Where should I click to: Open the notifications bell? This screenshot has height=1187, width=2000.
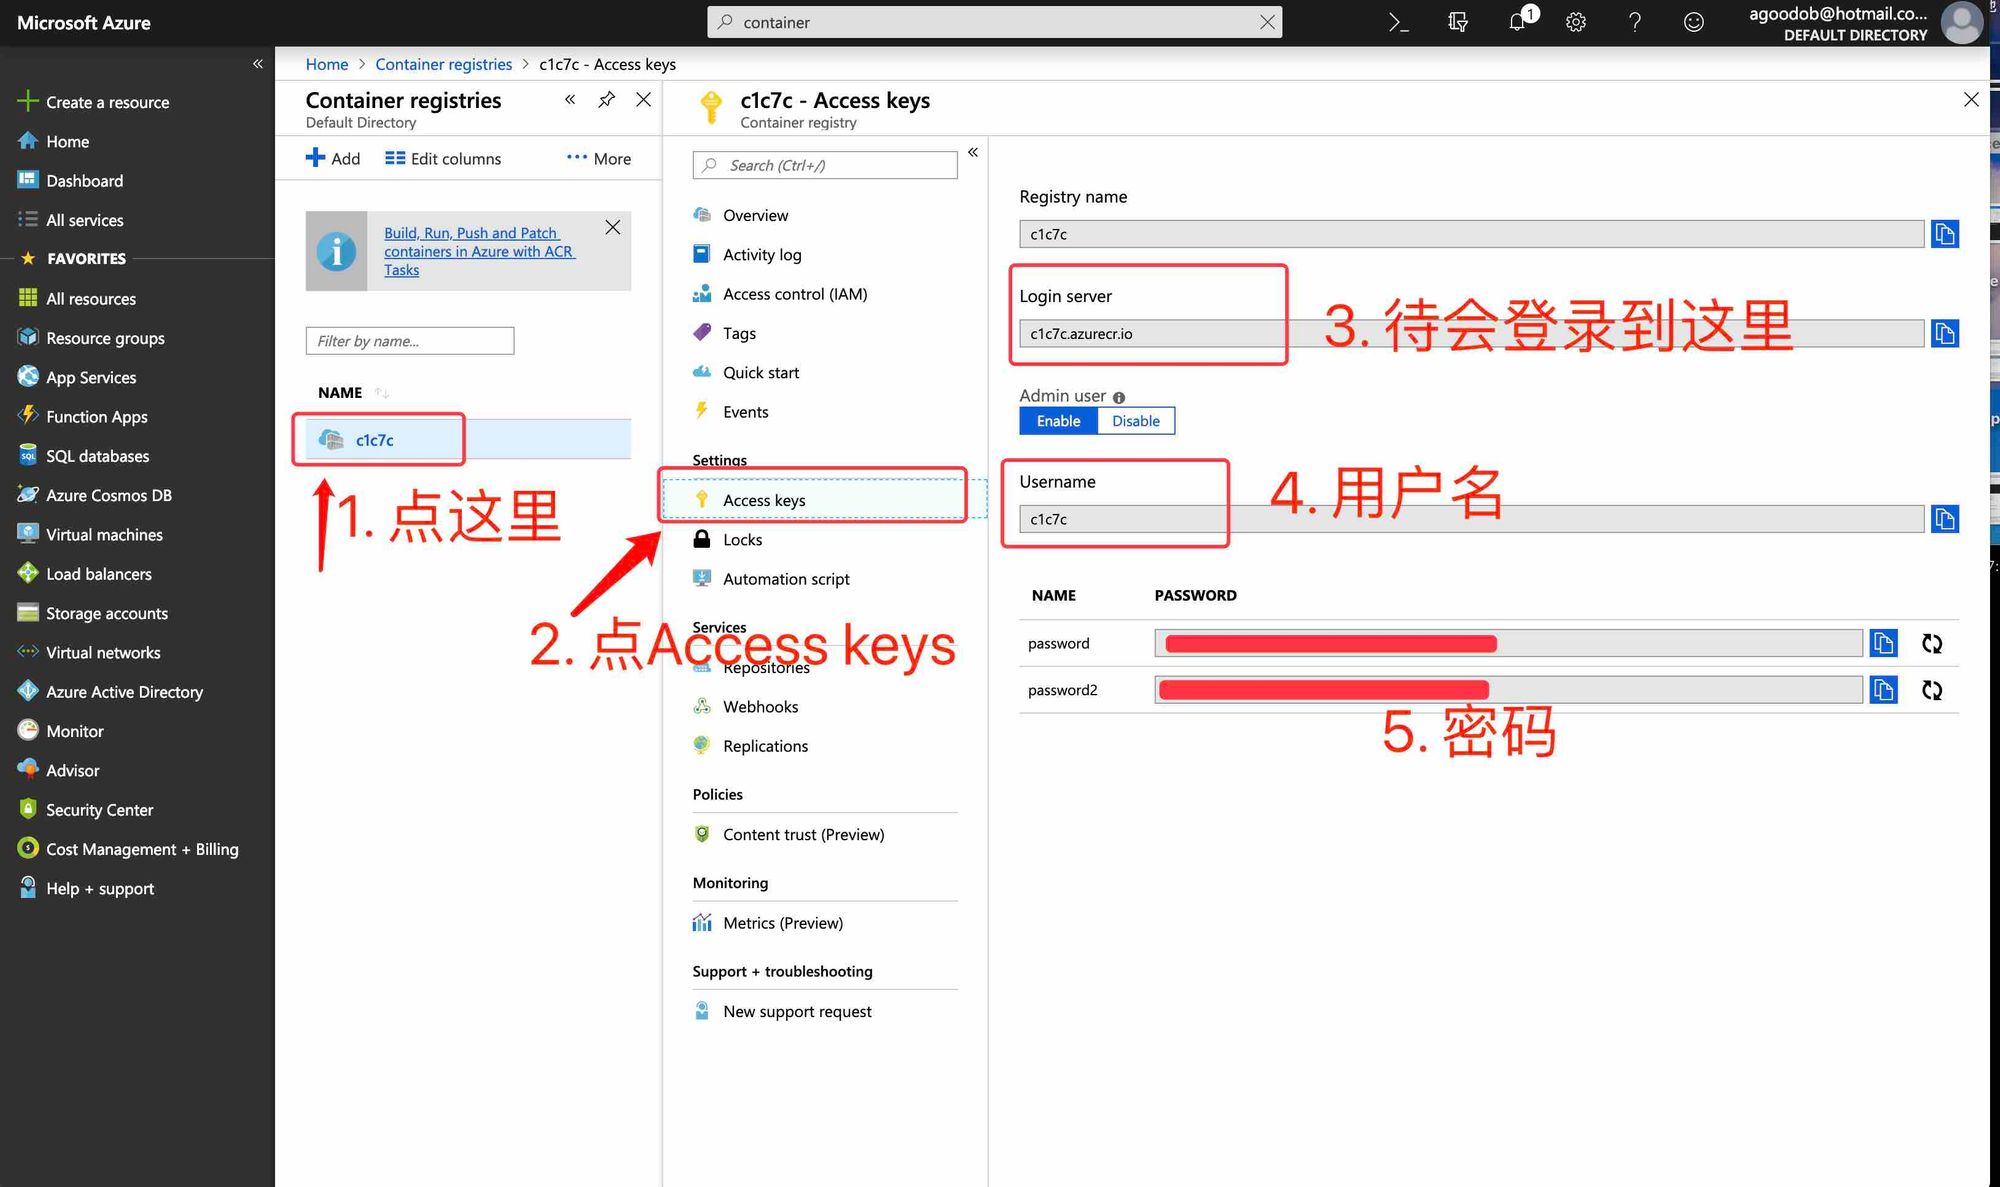1516,21
